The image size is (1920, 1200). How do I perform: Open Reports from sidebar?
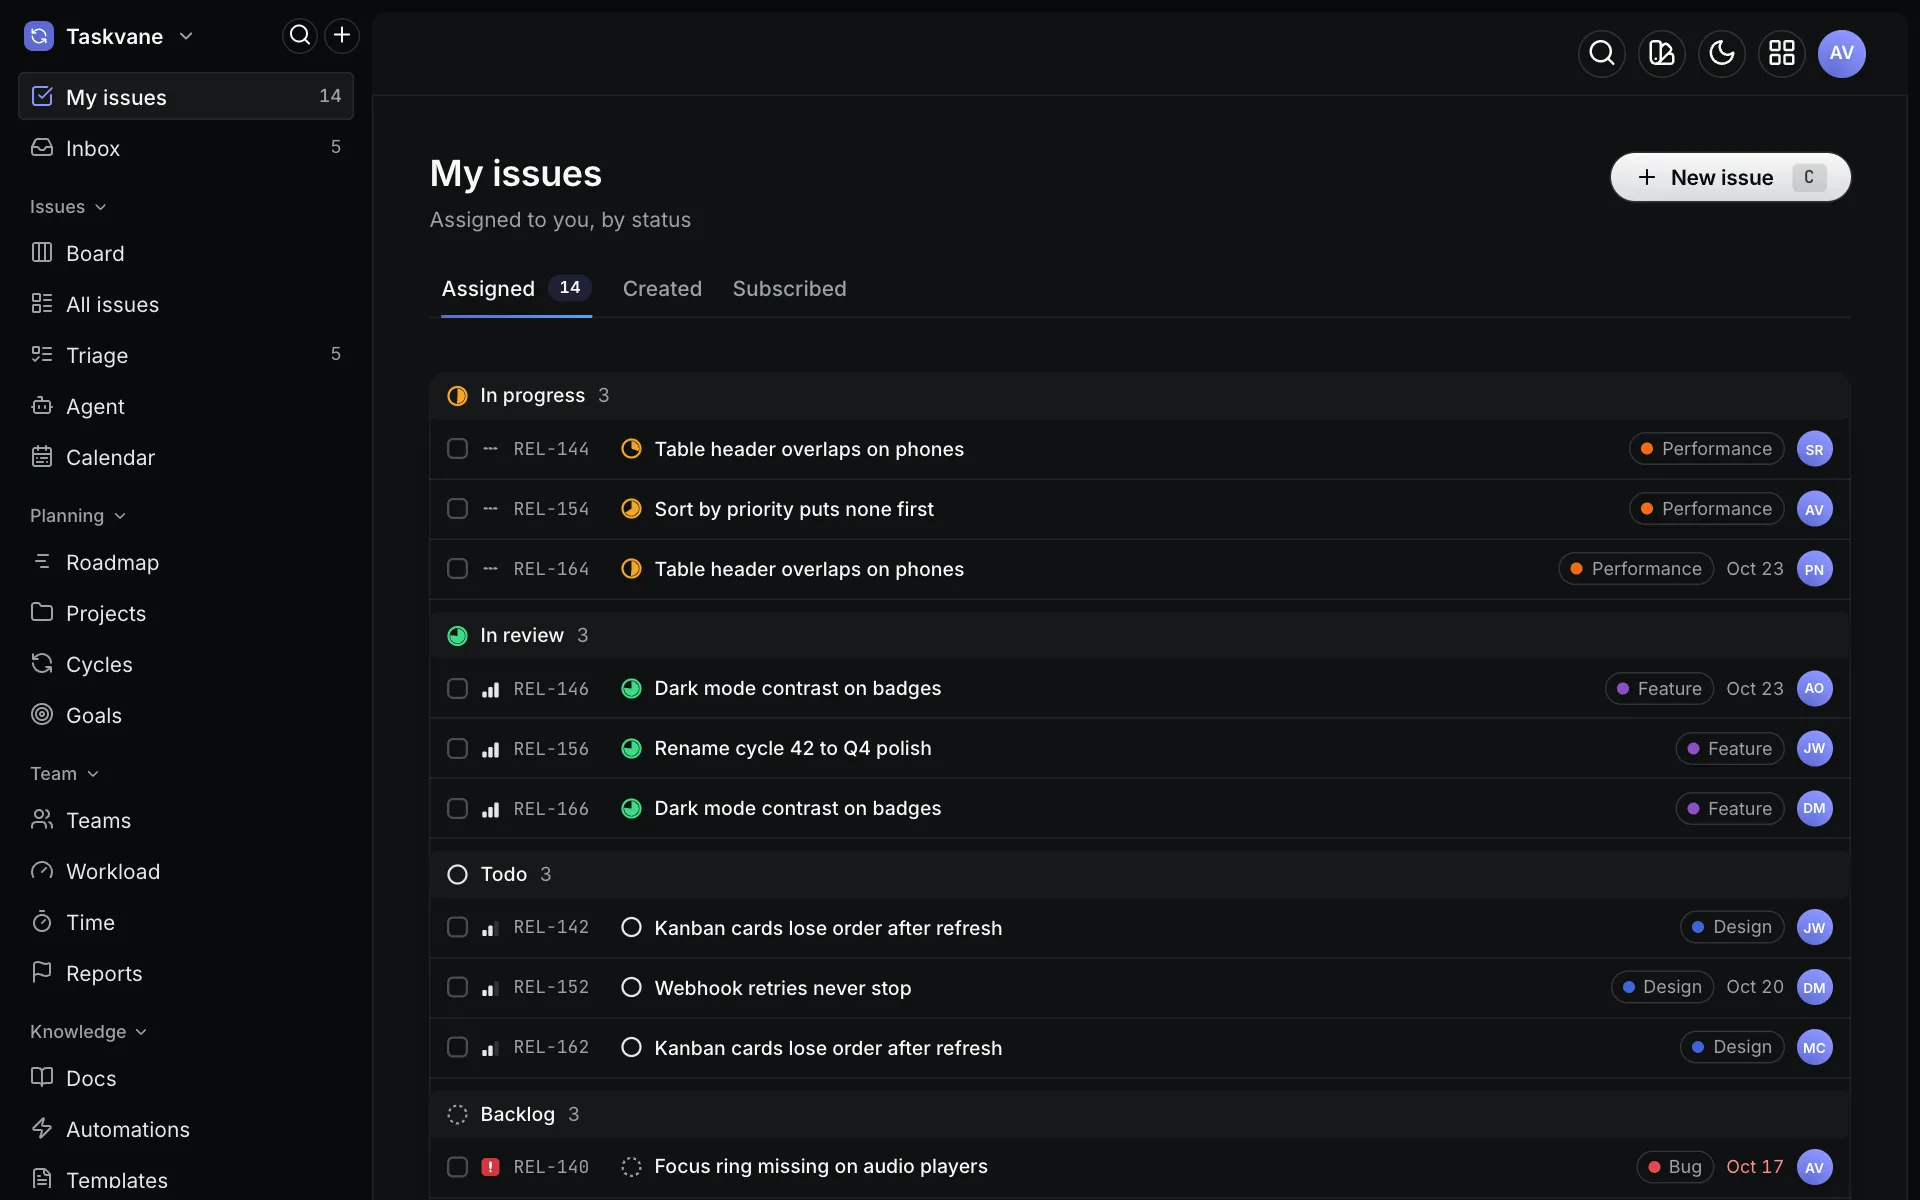click(186, 973)
